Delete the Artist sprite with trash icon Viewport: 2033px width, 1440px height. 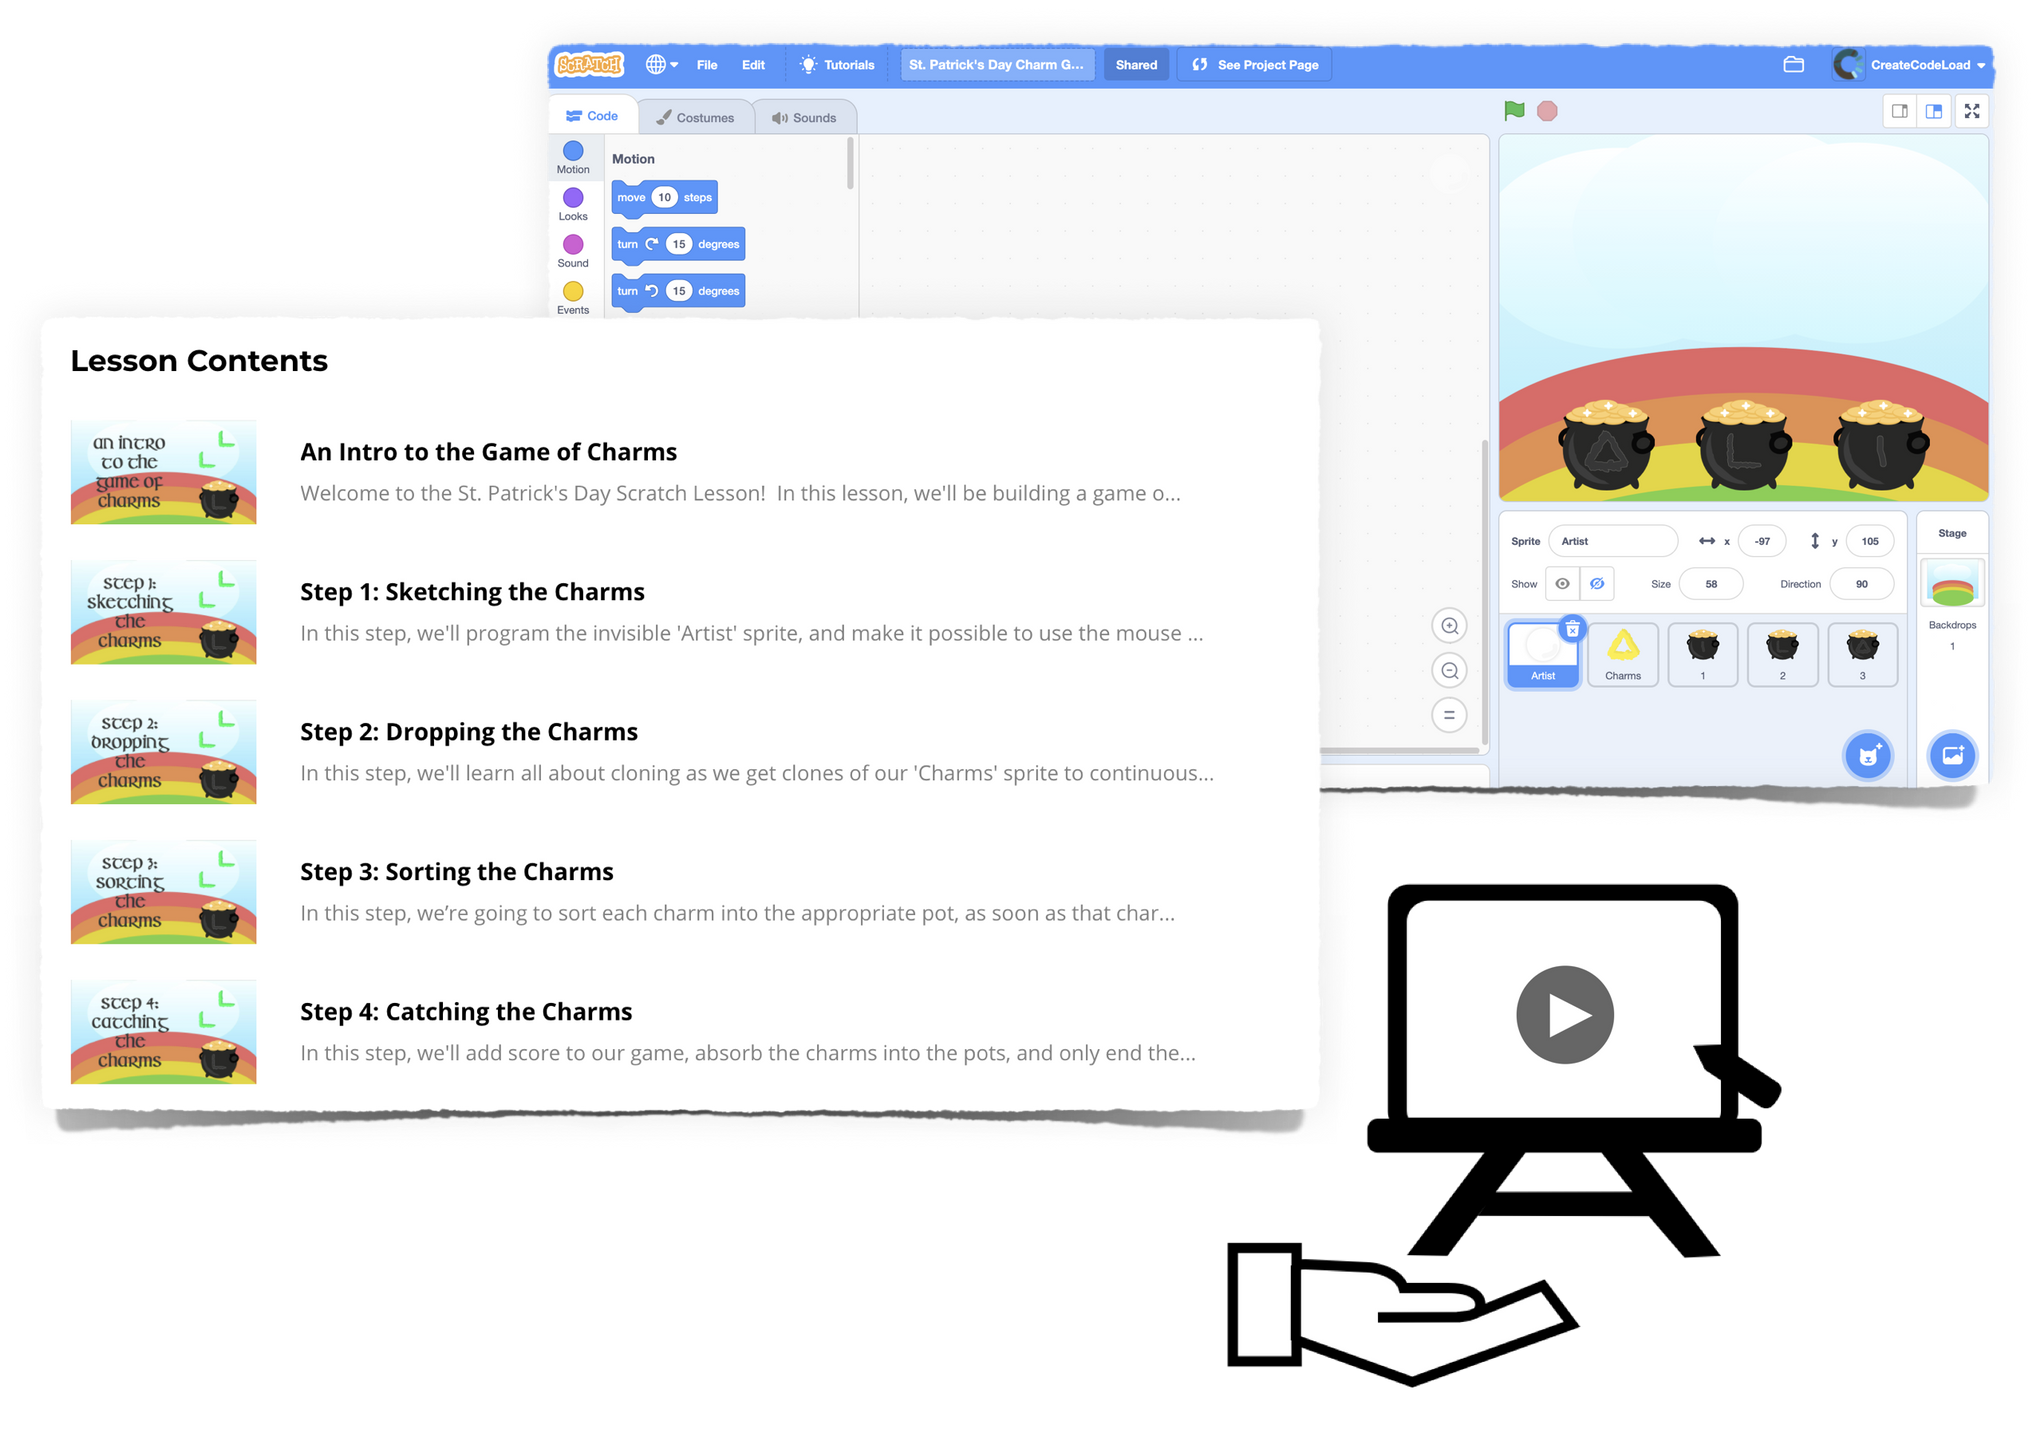point(1572,629)
